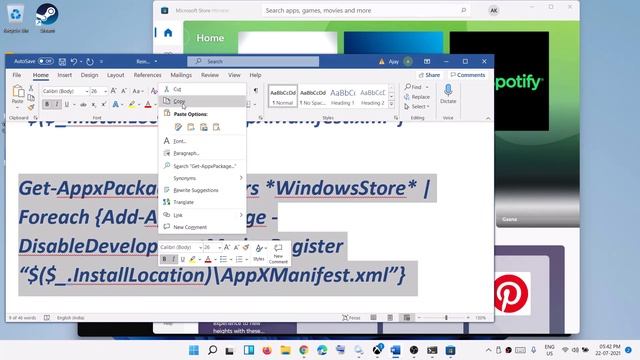Click the Share button in Word
Image resolution: width=640 pixels, height=360 pixels.
pyautogui.click(x=429, y=75)
